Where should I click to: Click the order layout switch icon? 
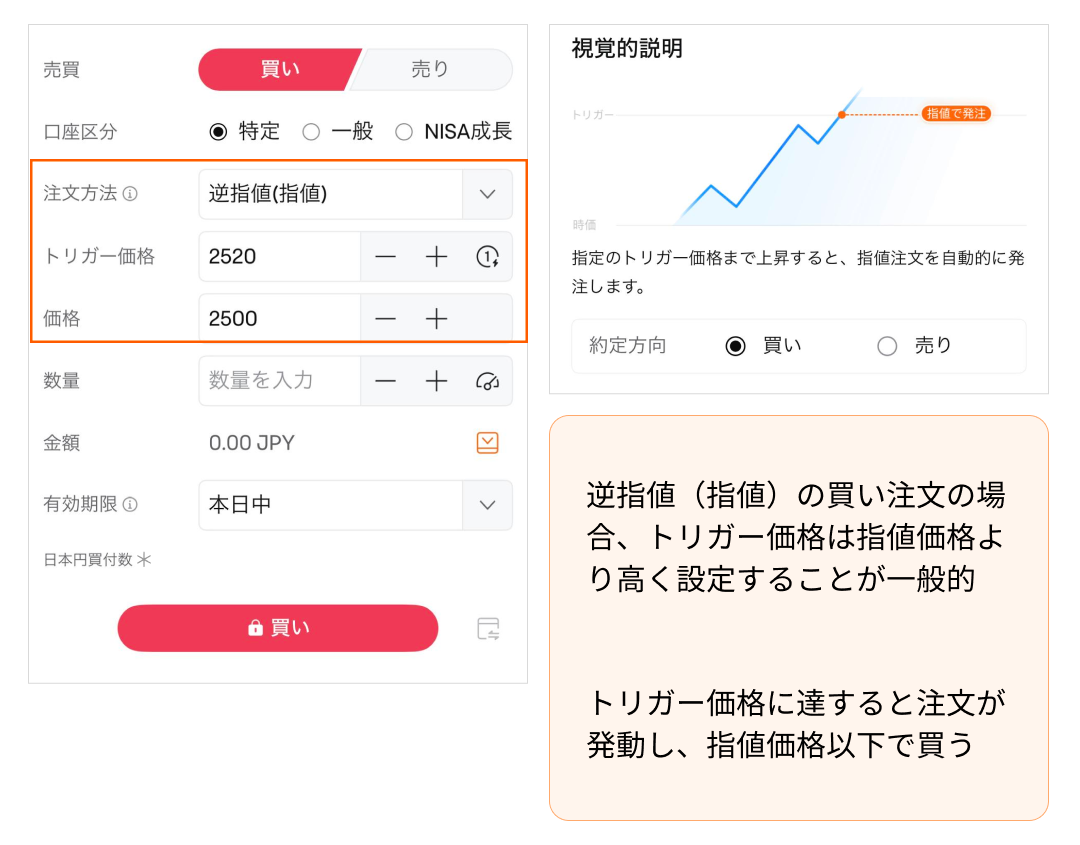[x=488, y=629]
